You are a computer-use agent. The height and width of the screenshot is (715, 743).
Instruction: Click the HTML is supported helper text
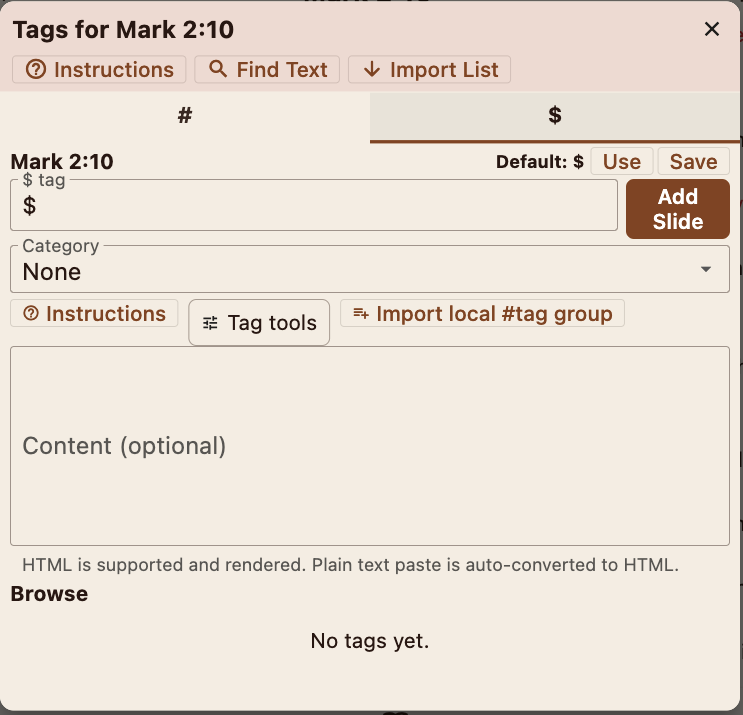(x=350, y=565)
